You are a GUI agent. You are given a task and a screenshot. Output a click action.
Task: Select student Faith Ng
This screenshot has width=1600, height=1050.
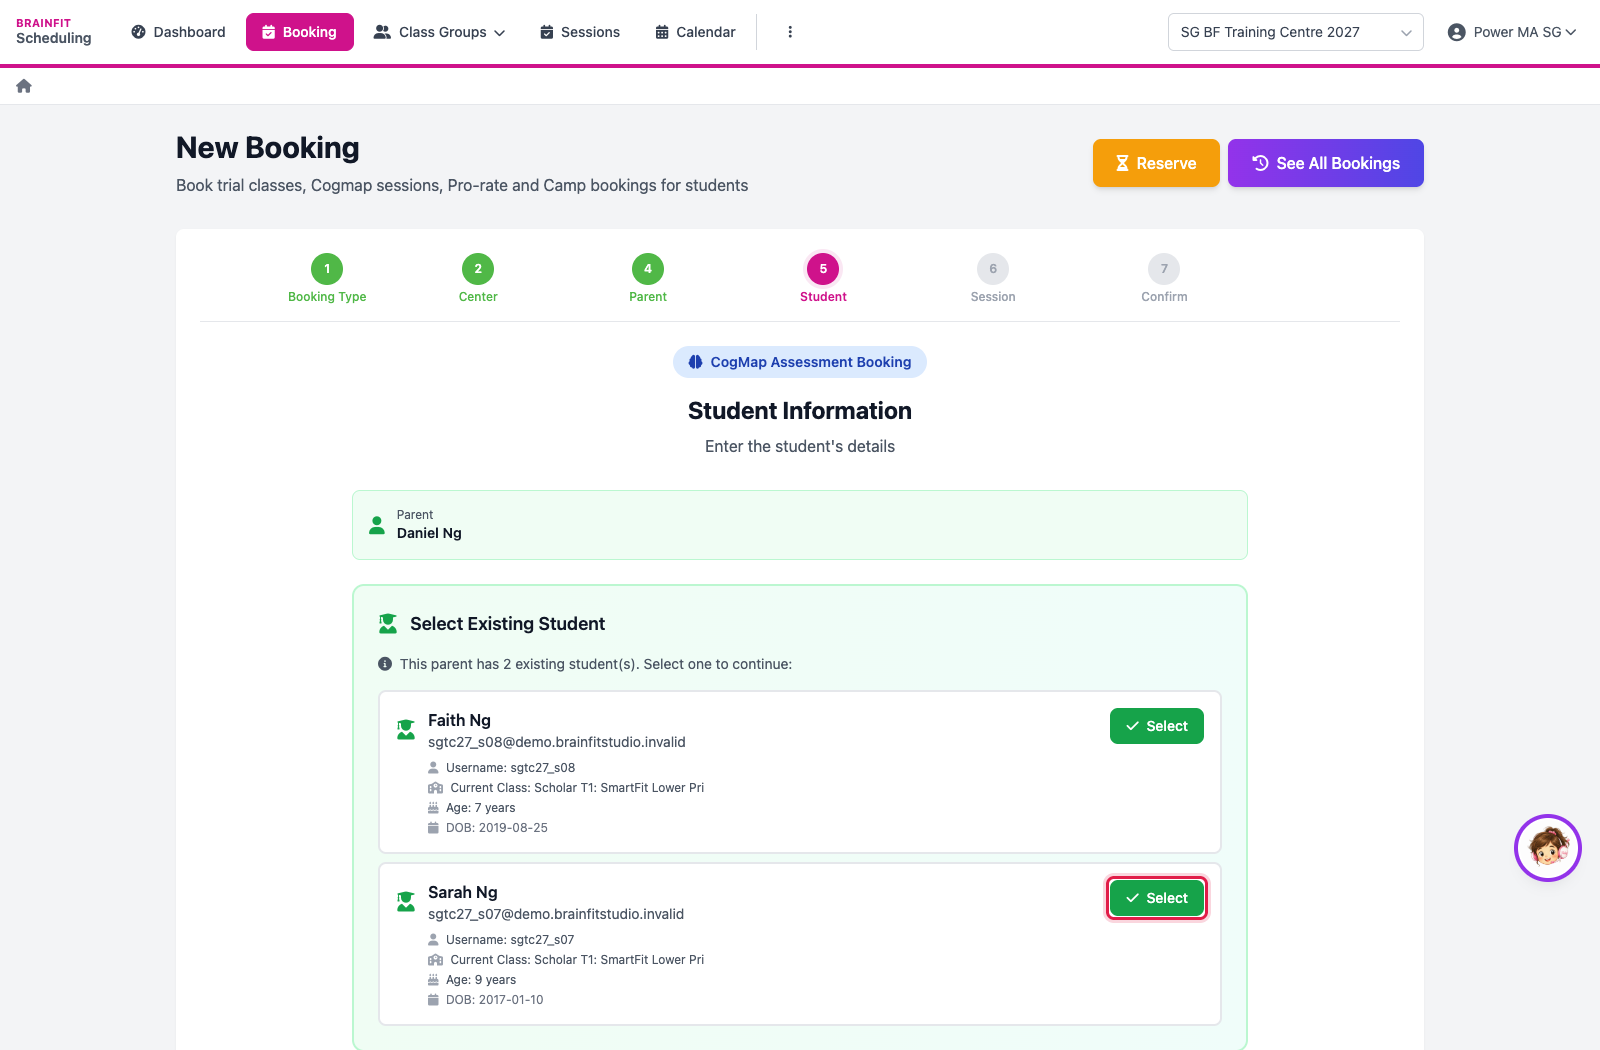point(1157,726)
